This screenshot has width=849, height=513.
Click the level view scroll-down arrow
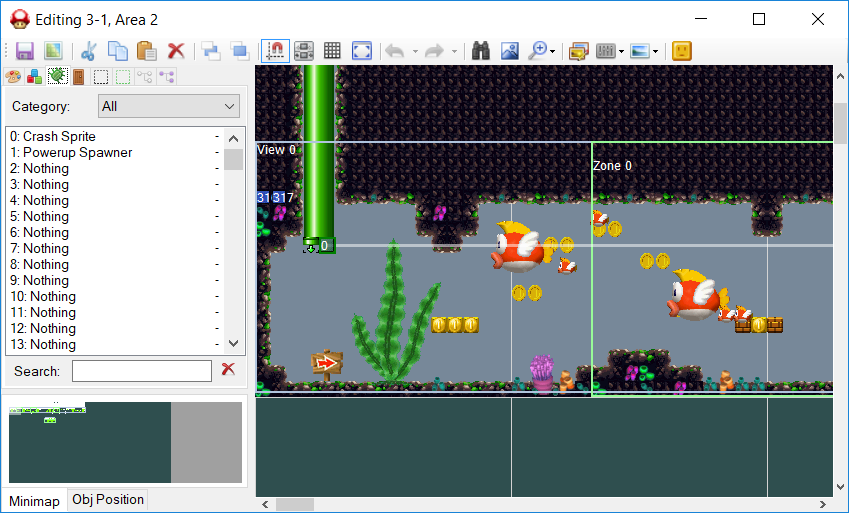tap(840, 487)
